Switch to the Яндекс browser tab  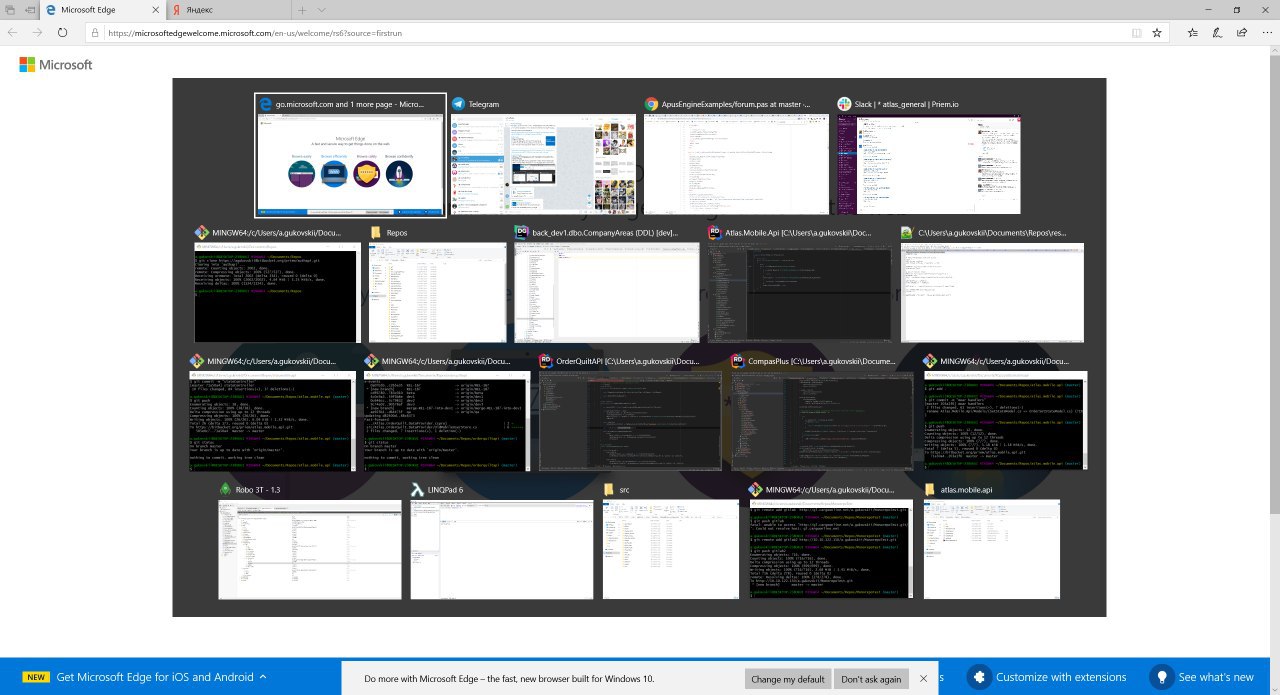coord(227,9)
